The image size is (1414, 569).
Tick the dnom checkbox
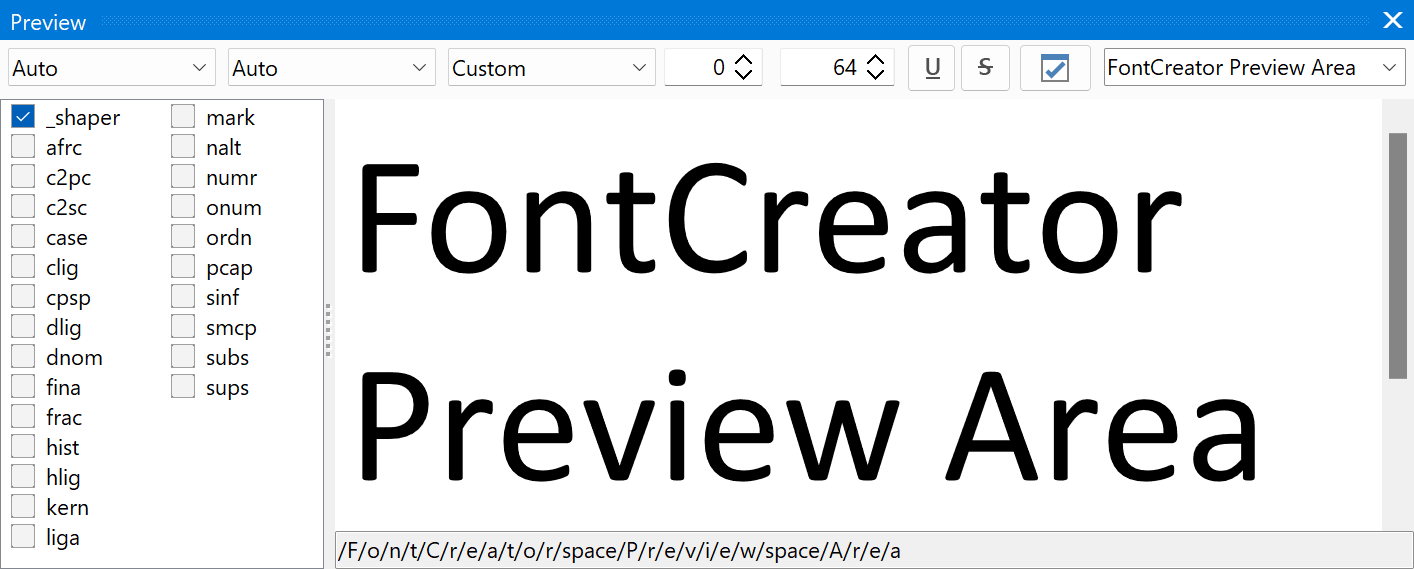23,357
